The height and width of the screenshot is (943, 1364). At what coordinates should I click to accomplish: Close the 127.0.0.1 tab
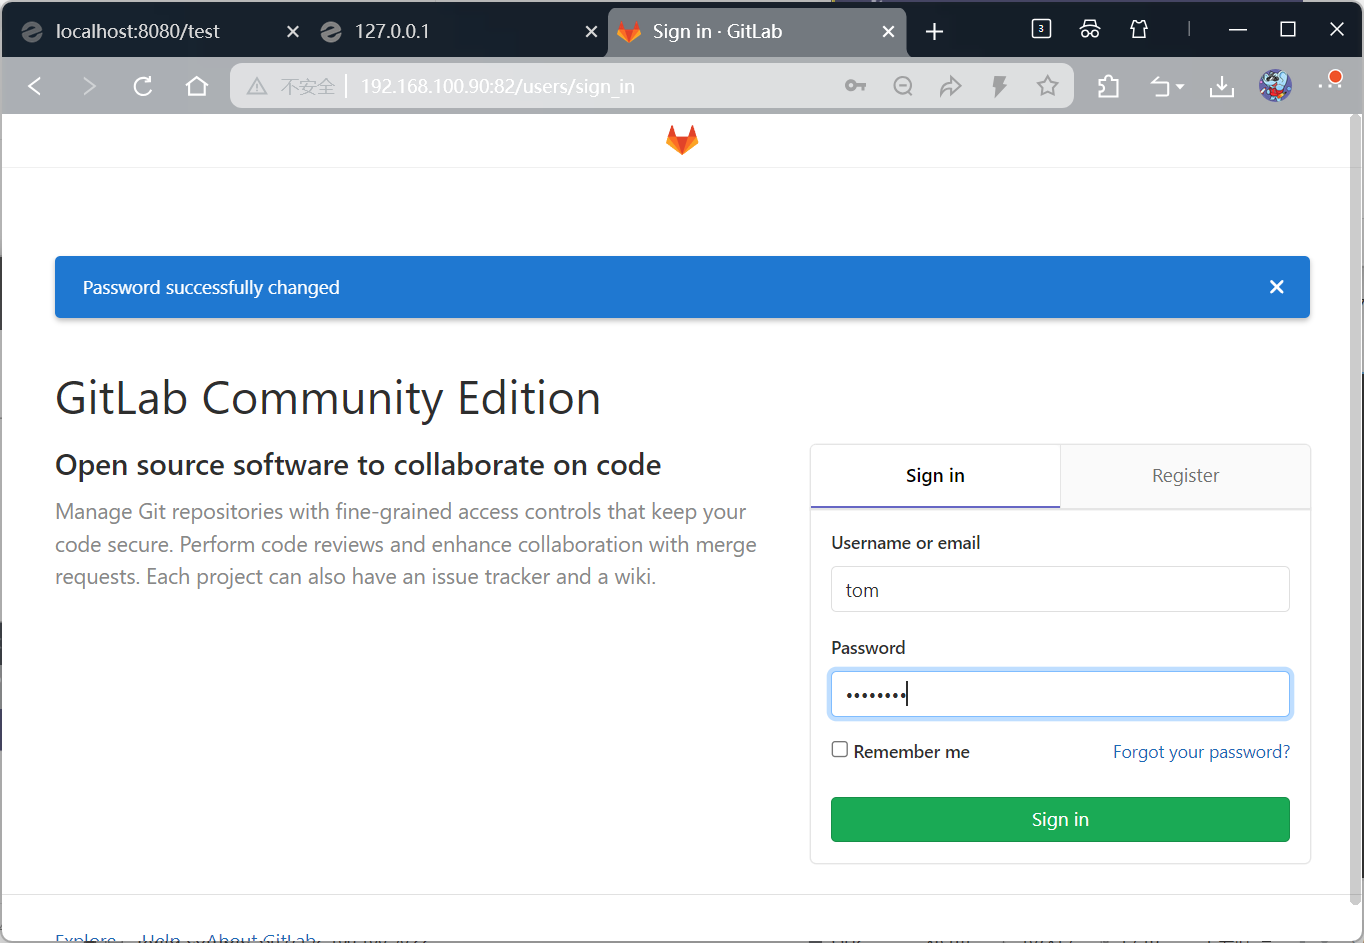coord(591,32)
